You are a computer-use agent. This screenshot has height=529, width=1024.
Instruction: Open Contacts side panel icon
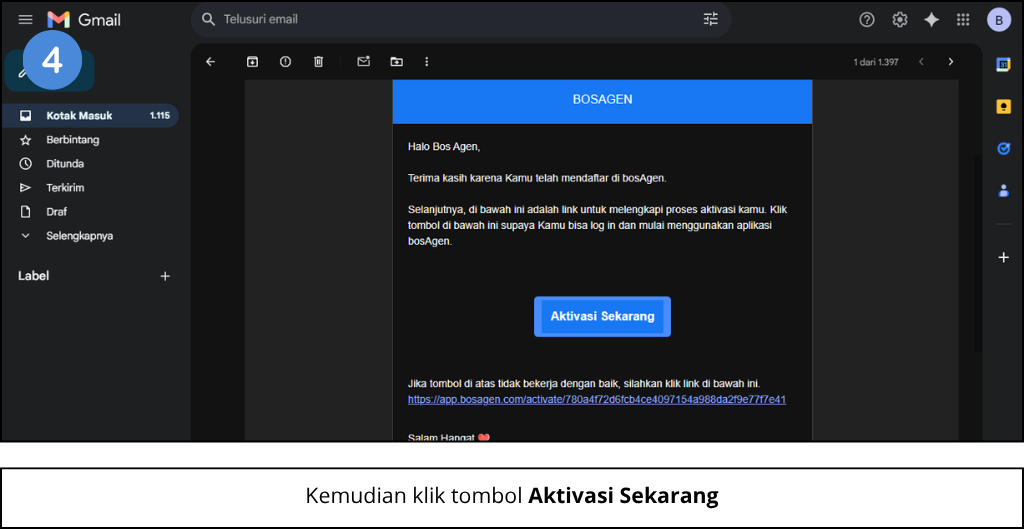tap(1003, 191)
